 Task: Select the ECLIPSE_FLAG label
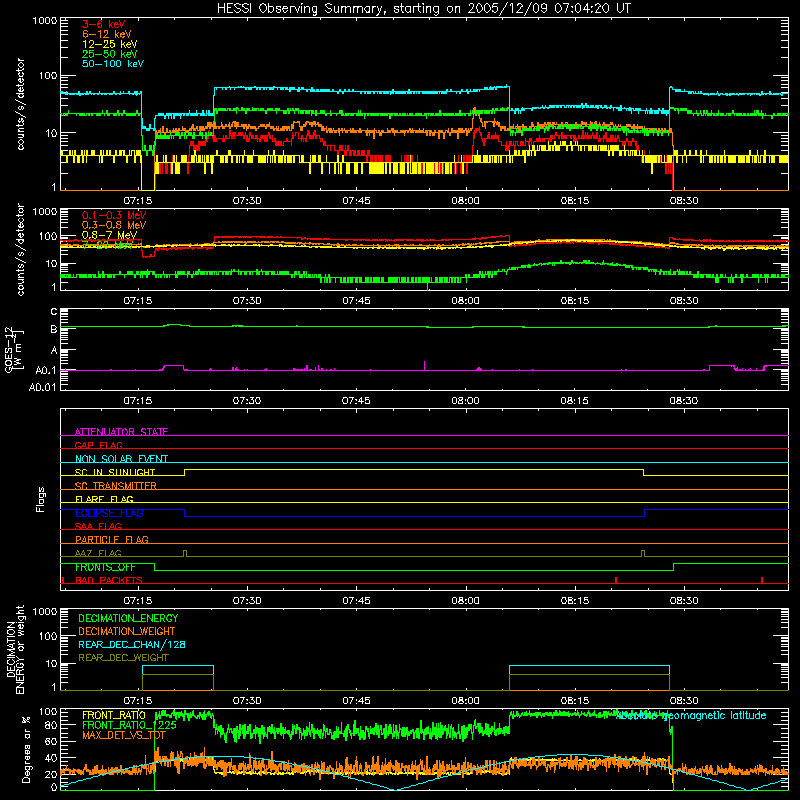pos(109,513)
